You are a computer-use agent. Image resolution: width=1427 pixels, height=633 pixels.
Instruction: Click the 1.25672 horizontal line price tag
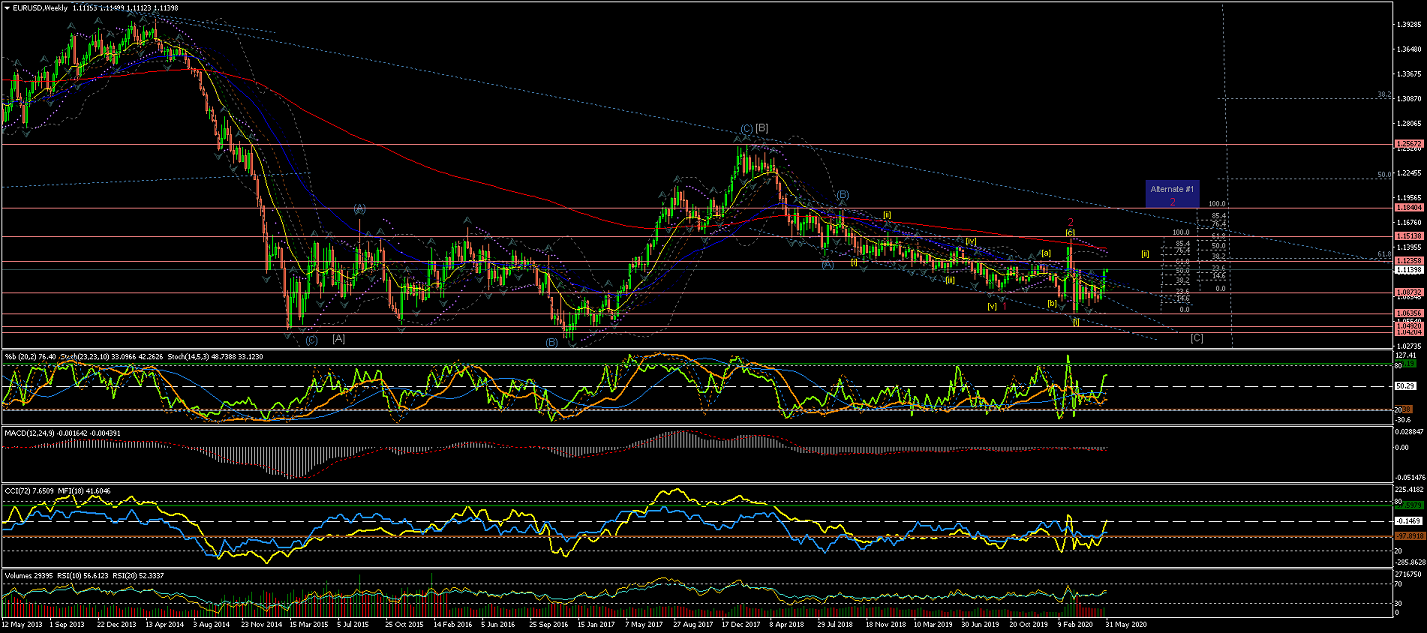1408,145
